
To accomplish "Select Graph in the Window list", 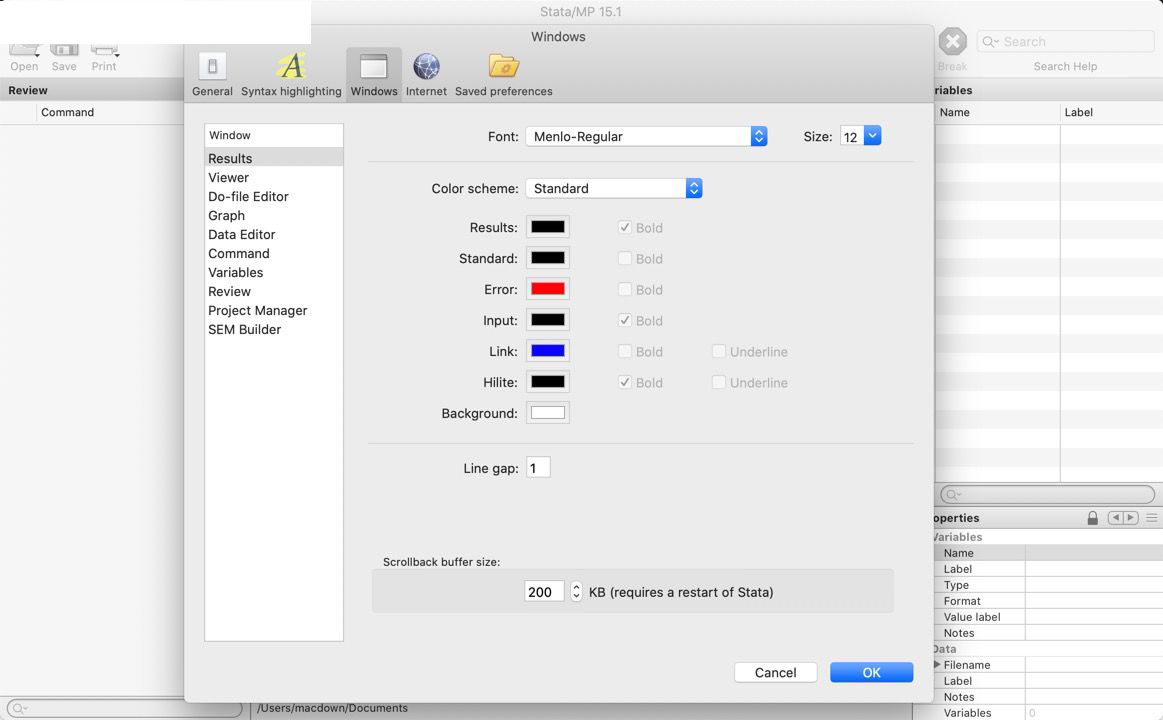I will pos(274,216).
